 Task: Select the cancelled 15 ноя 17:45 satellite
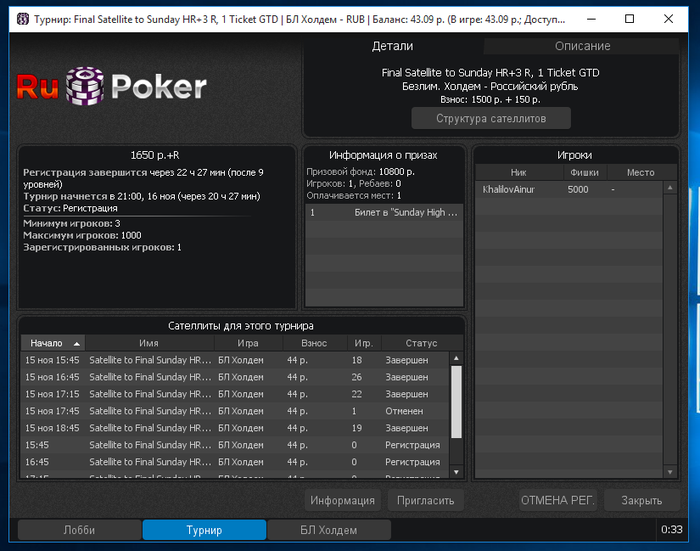(235, 411)
